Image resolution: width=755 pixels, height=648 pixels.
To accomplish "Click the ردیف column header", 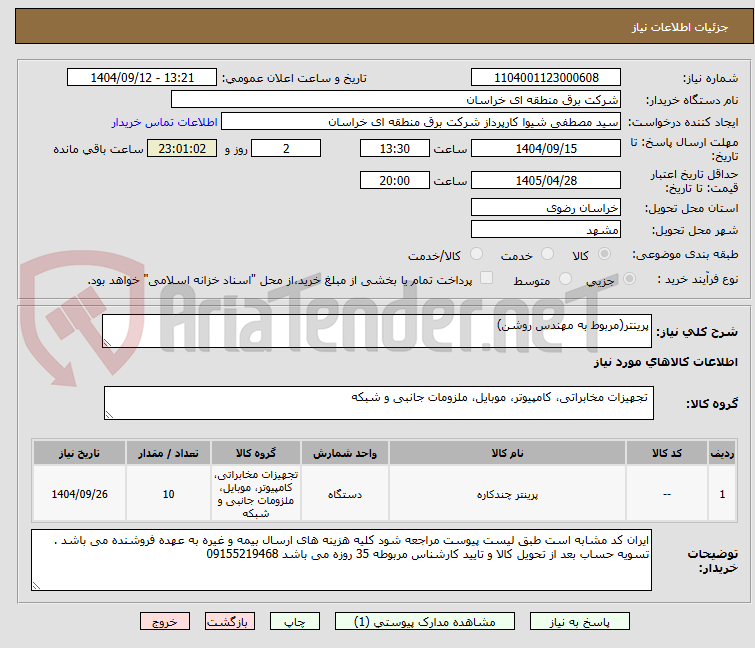I will (722, 453).
